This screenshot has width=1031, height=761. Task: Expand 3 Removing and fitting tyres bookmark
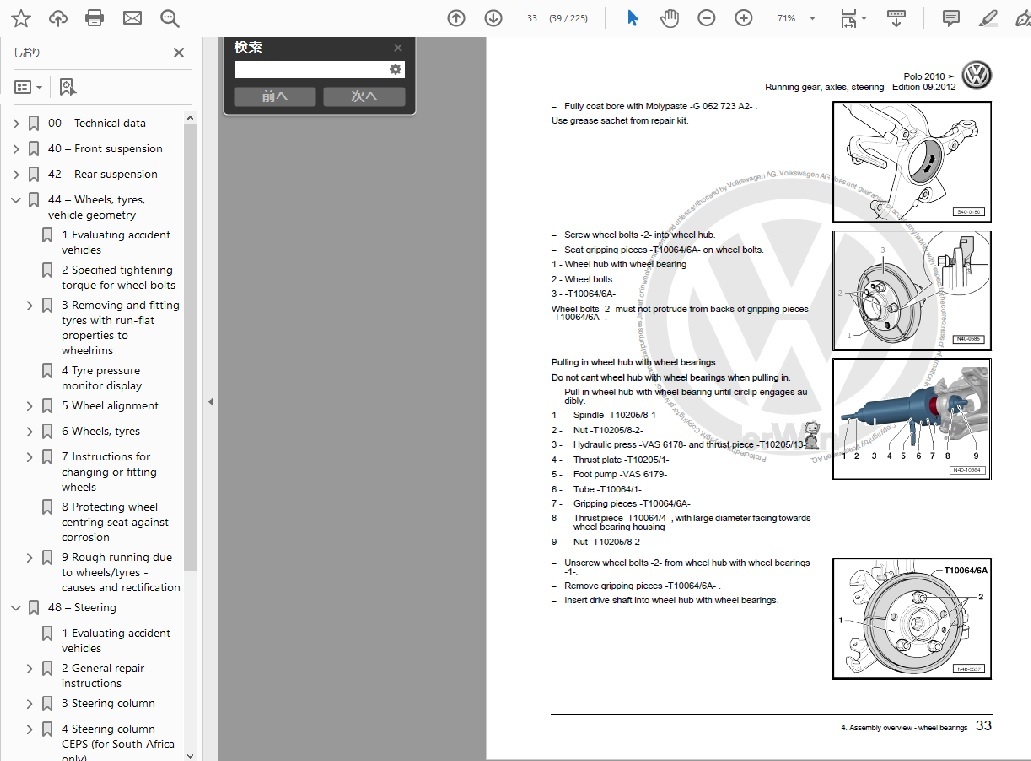pyautogui.click(x=30, y=306)
